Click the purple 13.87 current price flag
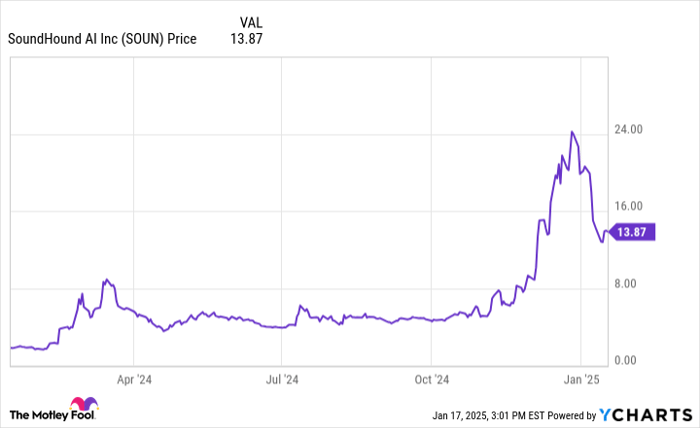 click(x=632, y=232)
